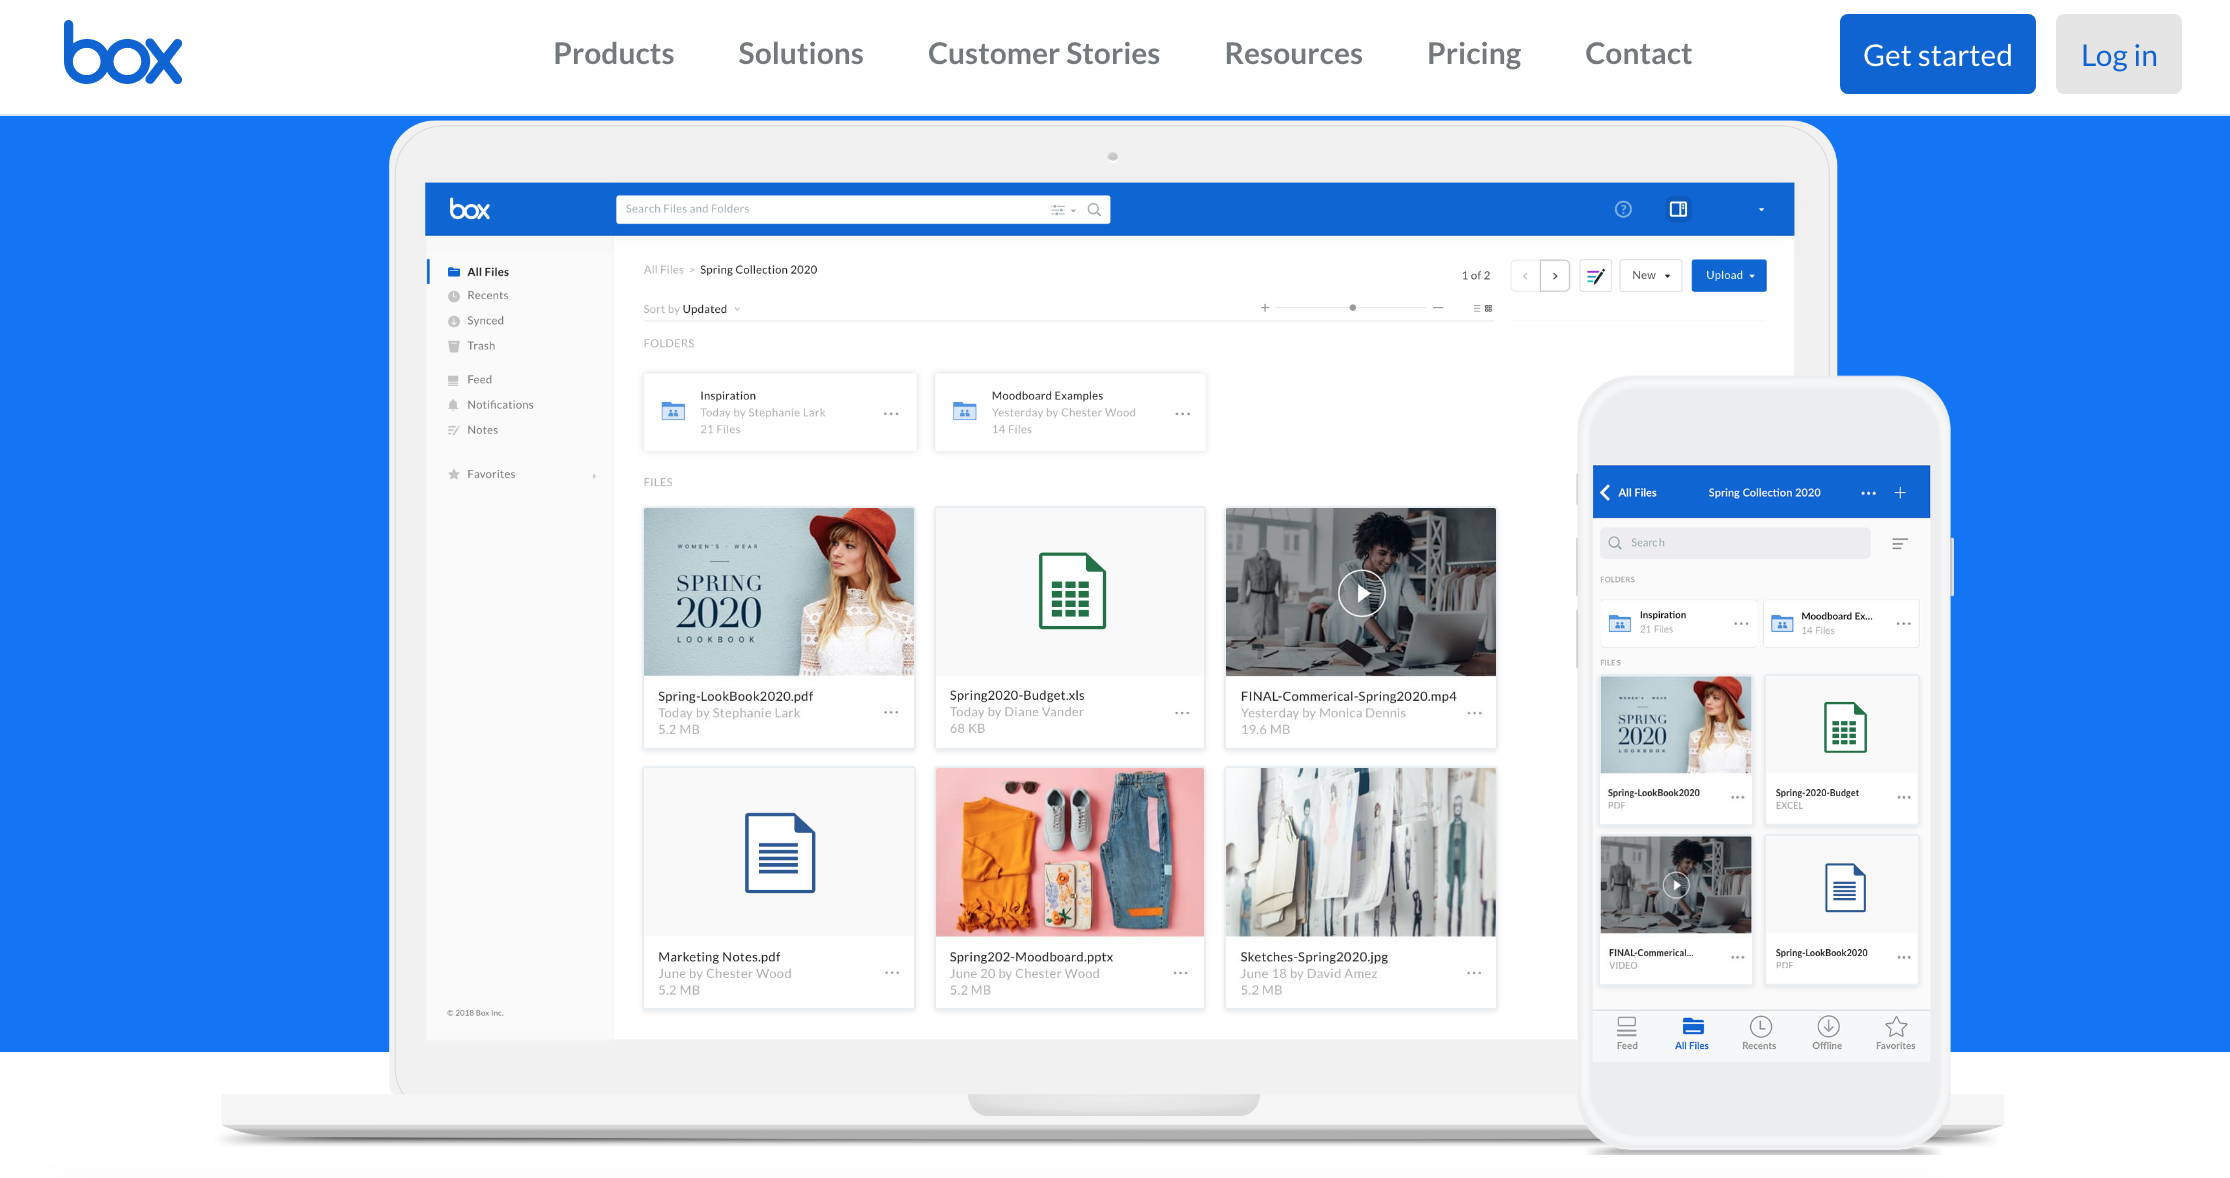This screenshot has width=2230, height=1178.
Task: Switch to grid view layout
Action: [x=1488, y=308]
